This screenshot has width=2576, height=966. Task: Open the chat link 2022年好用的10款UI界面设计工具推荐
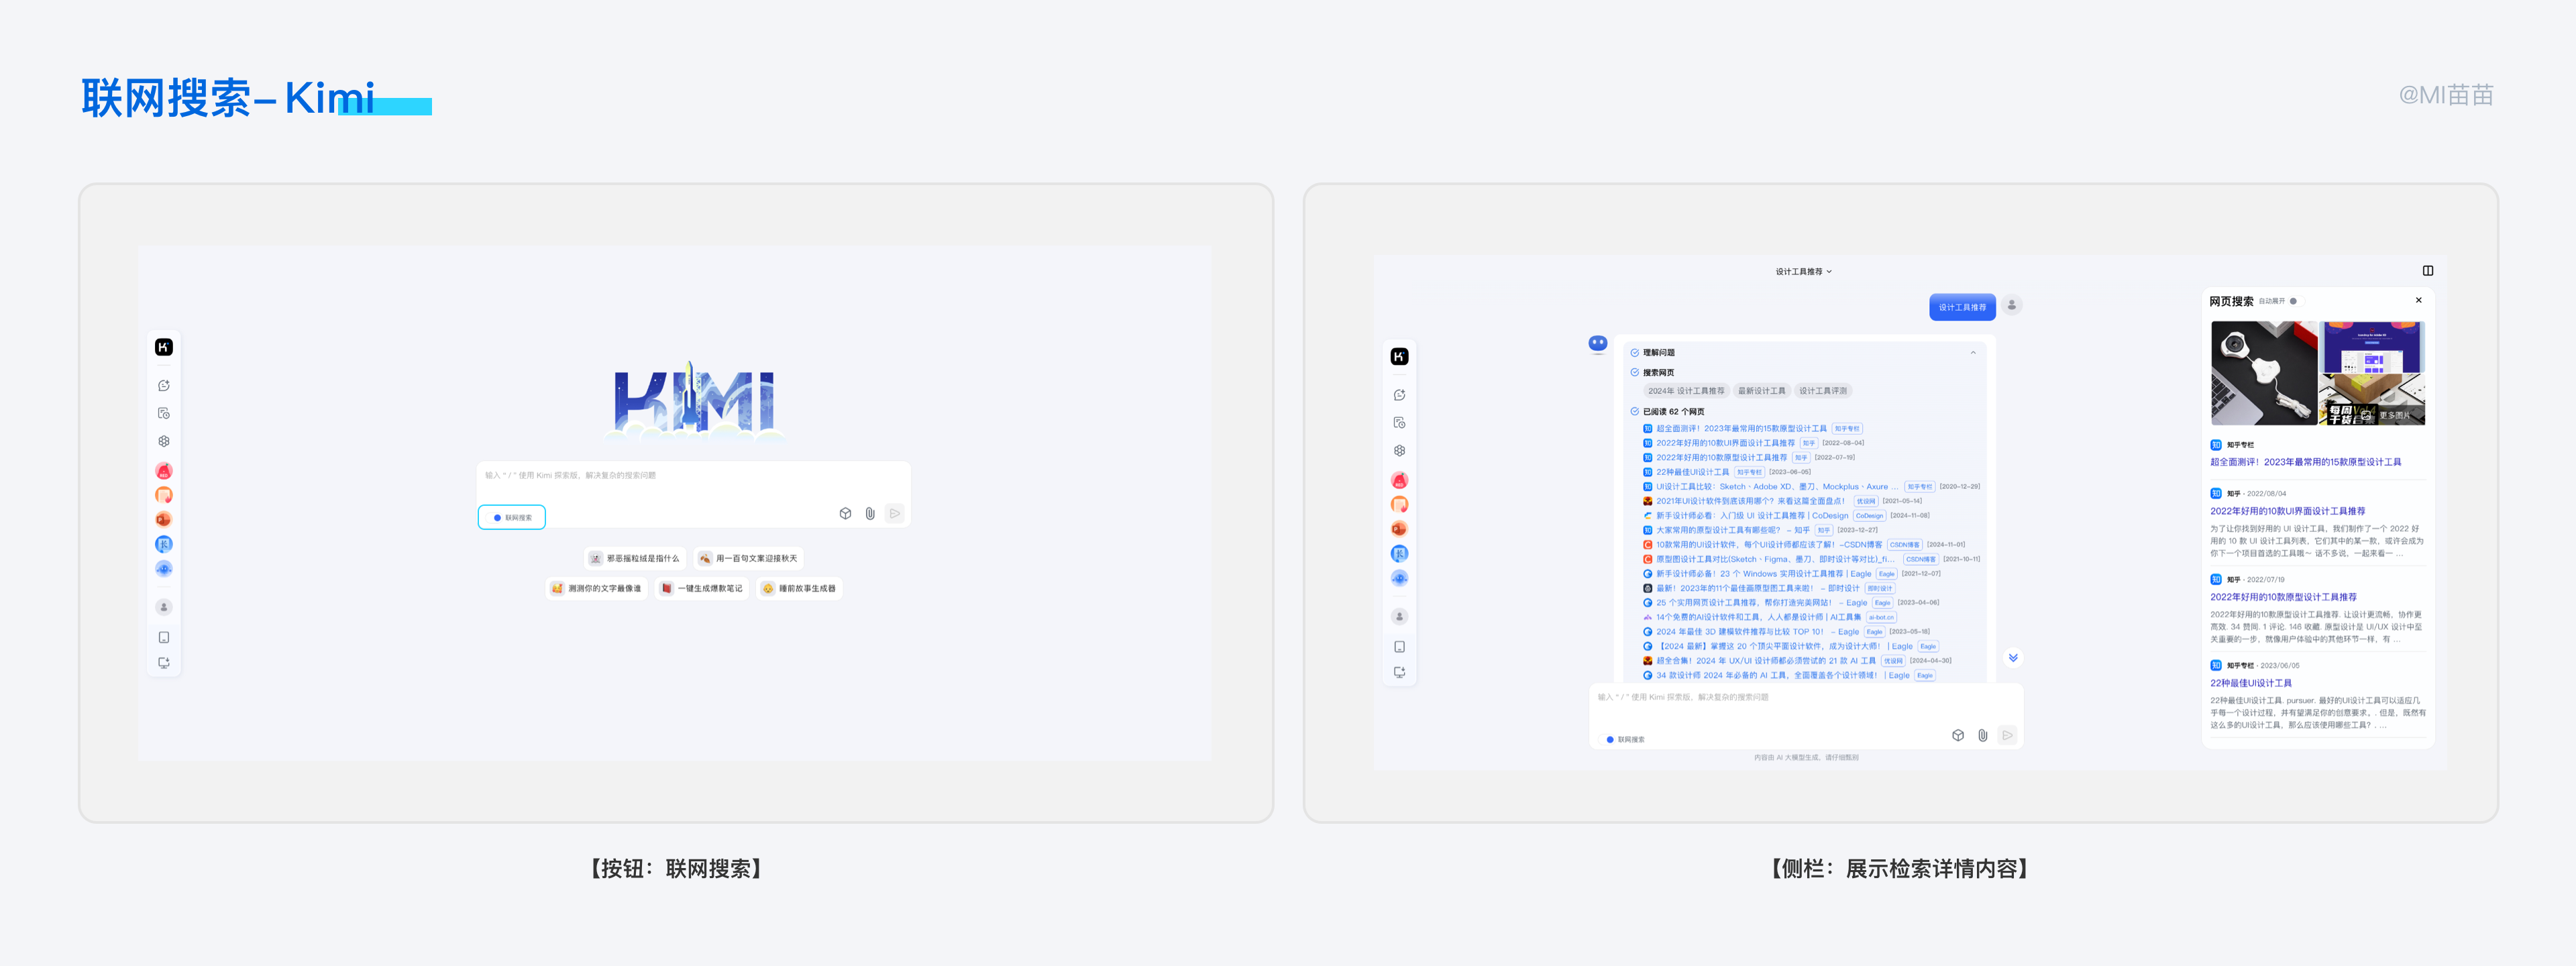(1725, 443)
